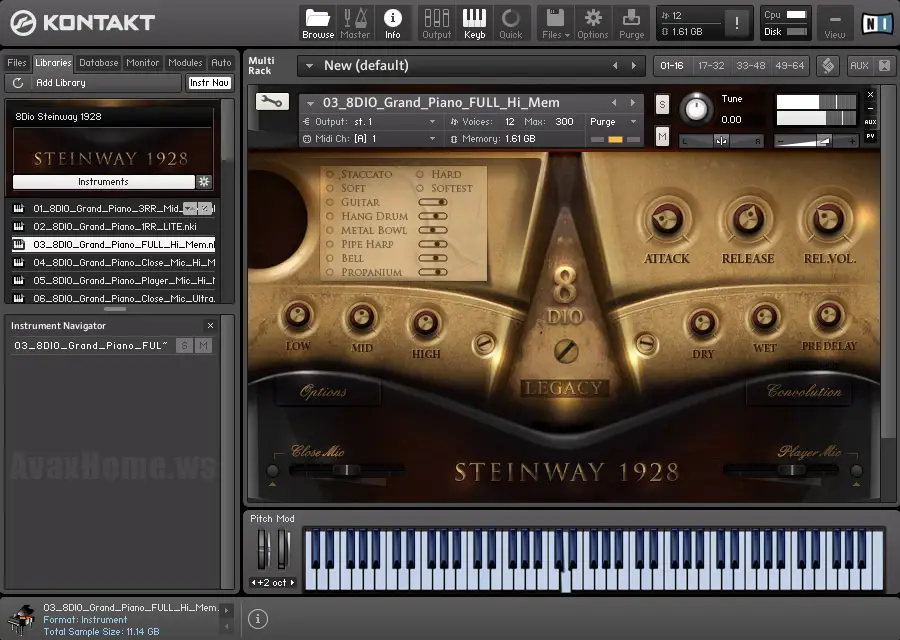
Task: Open the multi preset dropdown arrow for New (default)
Action: (x=309, y=66)
